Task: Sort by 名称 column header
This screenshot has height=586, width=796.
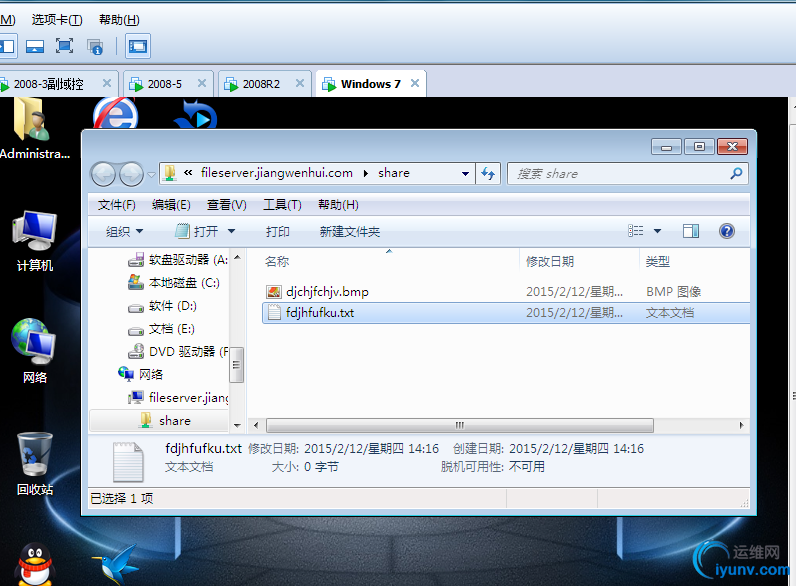Action: [277, 262]
